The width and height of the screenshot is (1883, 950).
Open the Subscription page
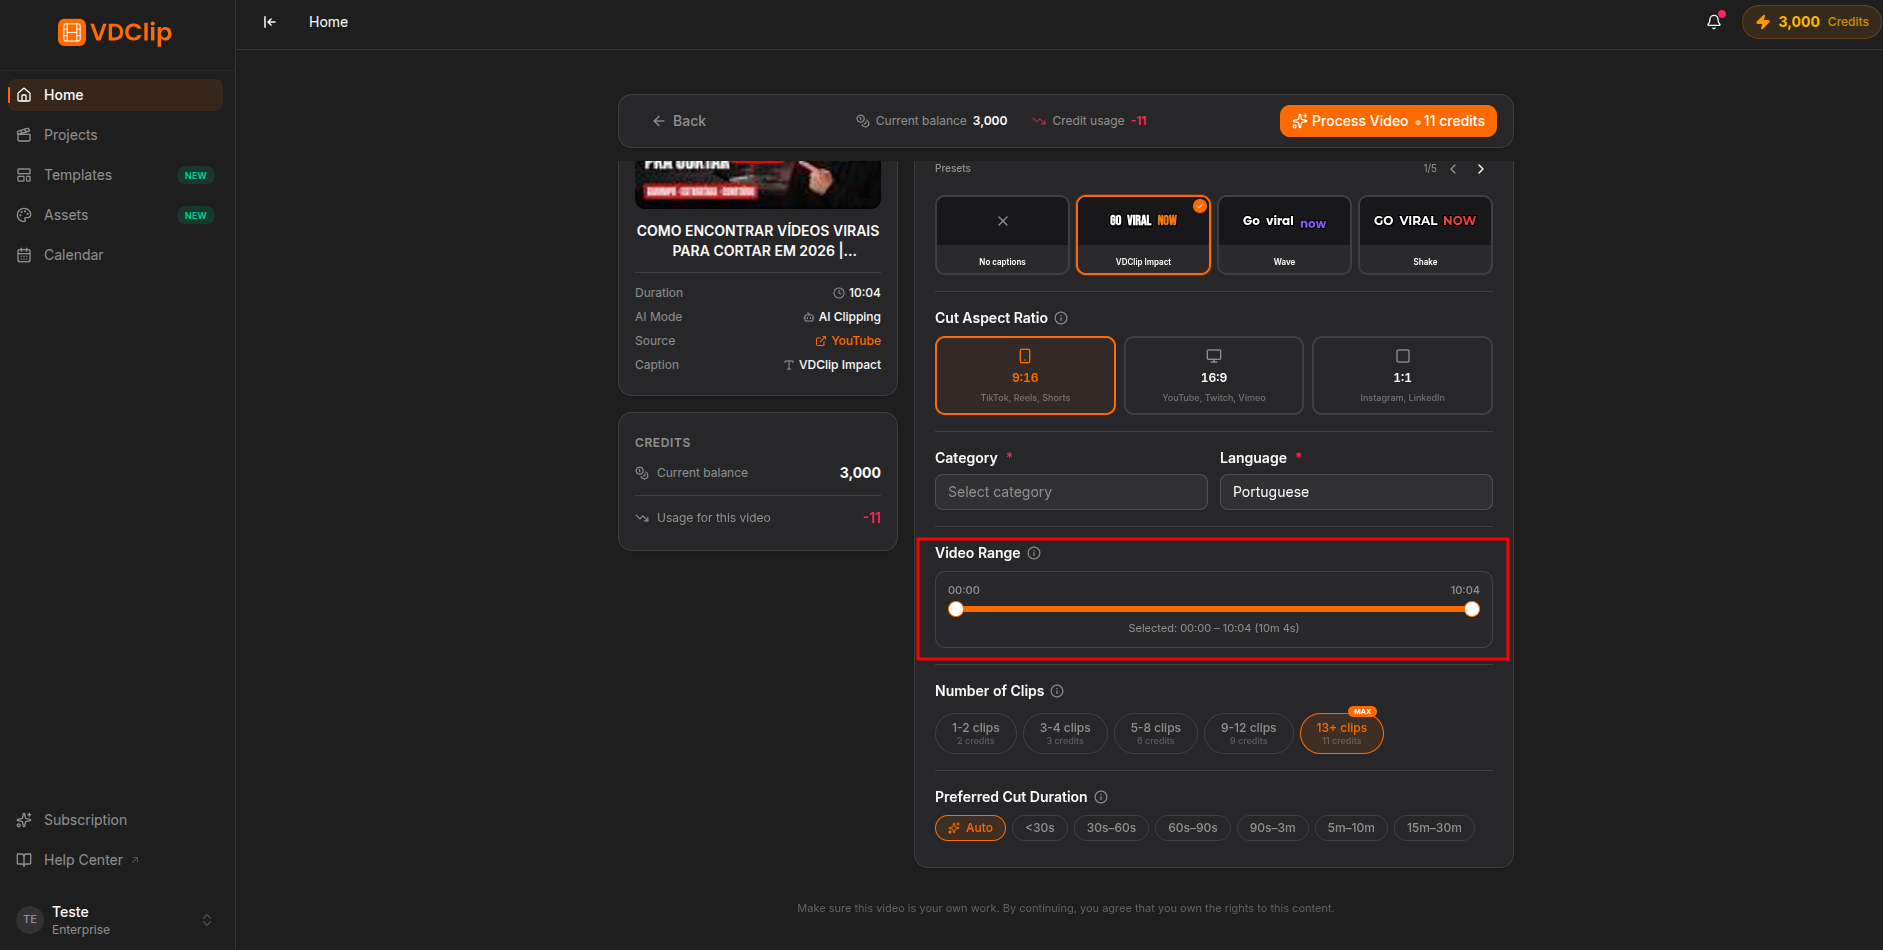tap(115, 820)
